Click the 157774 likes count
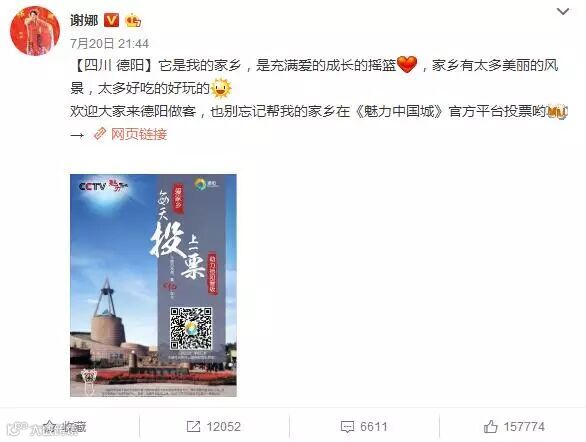Viewport: 586px width, 442px height. 524,427
